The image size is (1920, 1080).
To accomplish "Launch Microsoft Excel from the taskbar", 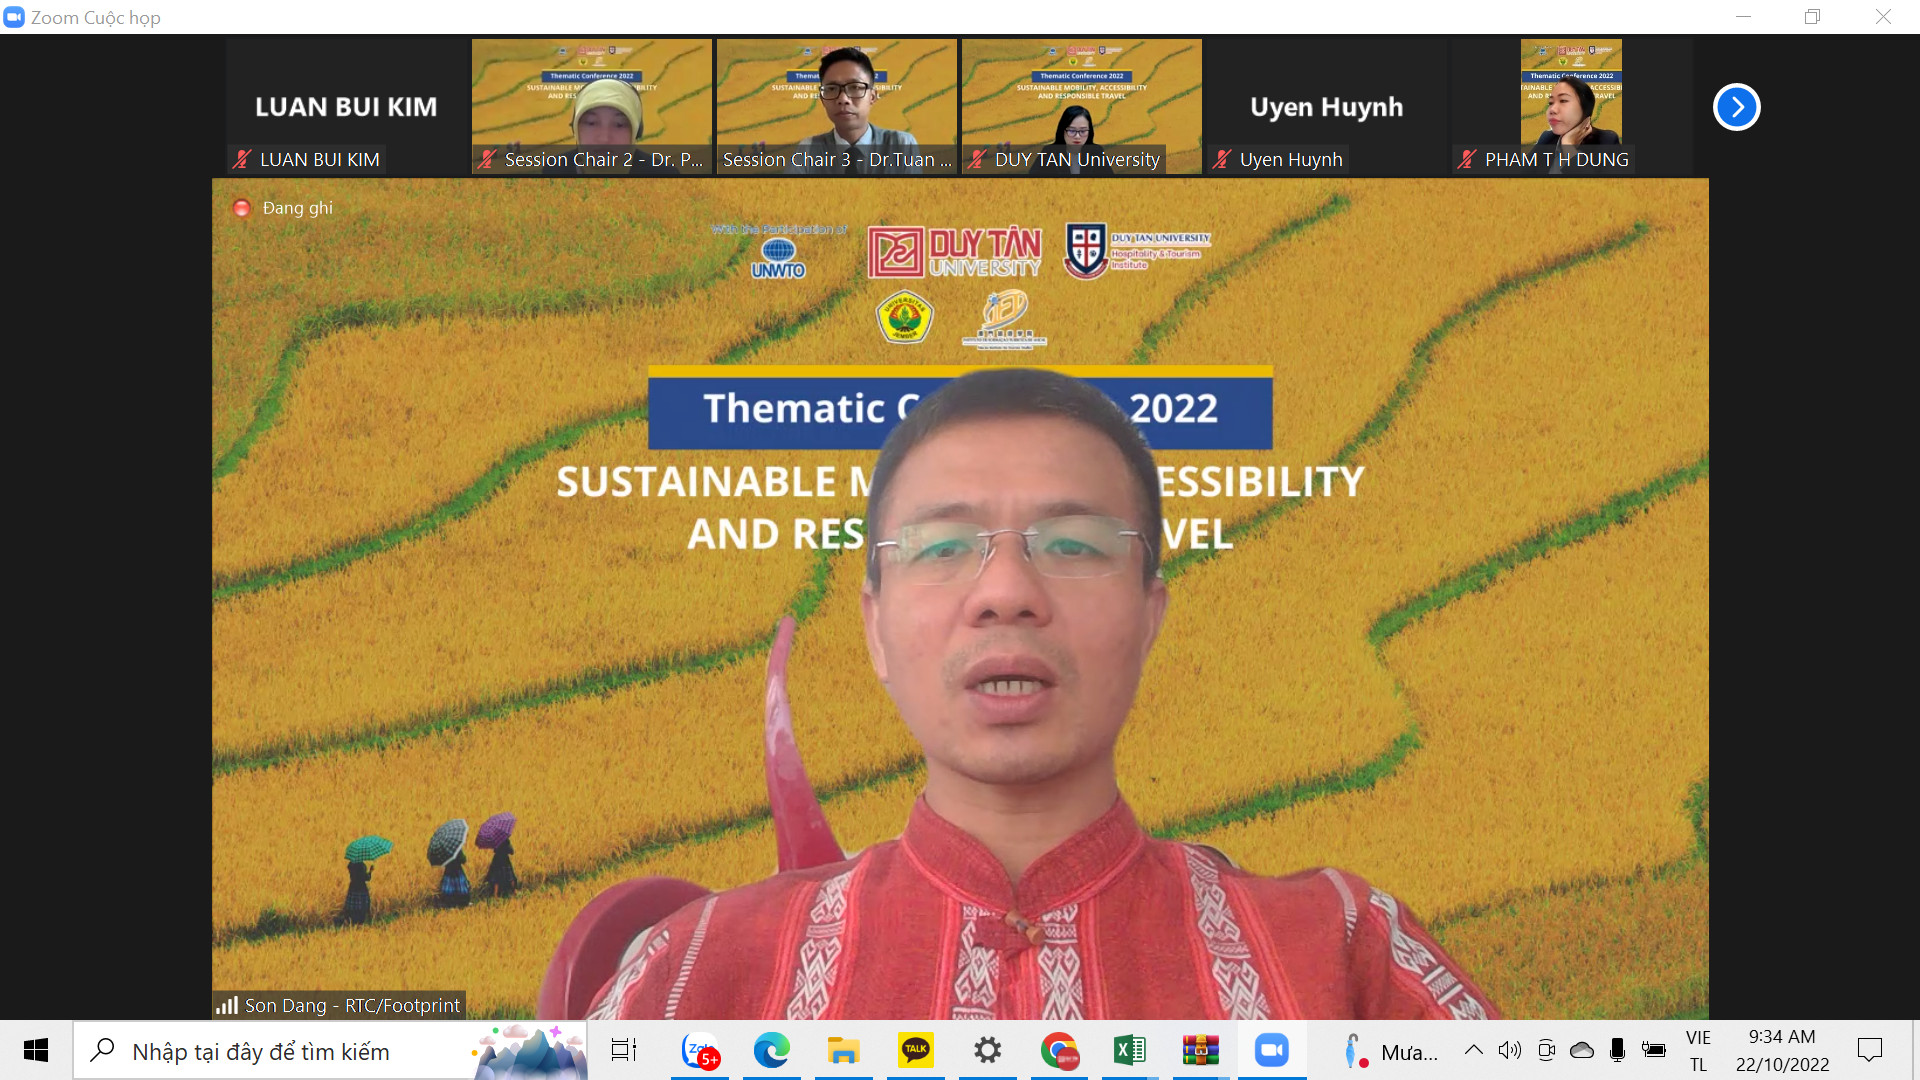I will click(x=1129, y=1050).
